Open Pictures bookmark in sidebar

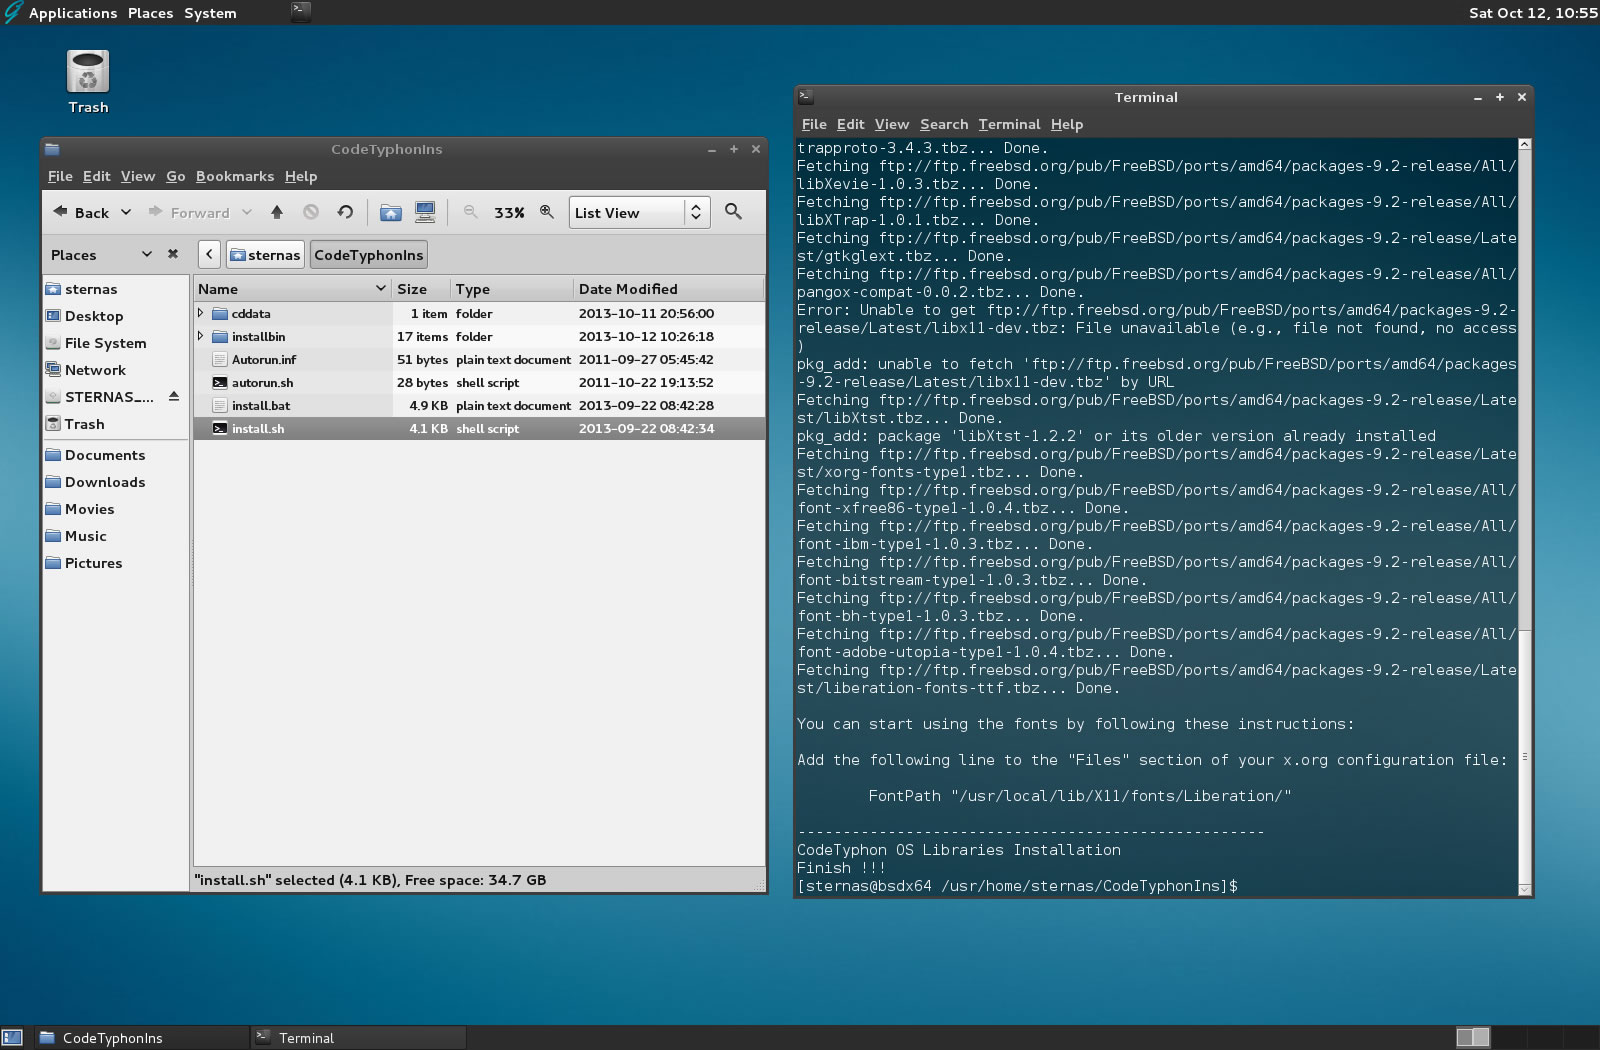tap(116, 563)
